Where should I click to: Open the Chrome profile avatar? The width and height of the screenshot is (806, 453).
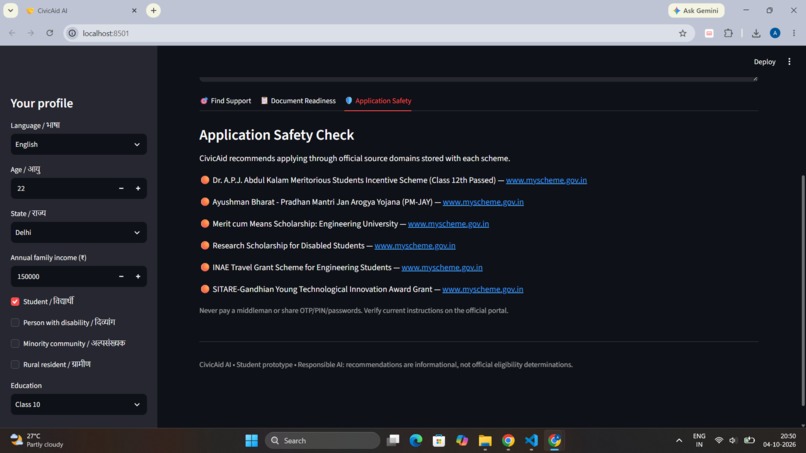tap(775, 33)
